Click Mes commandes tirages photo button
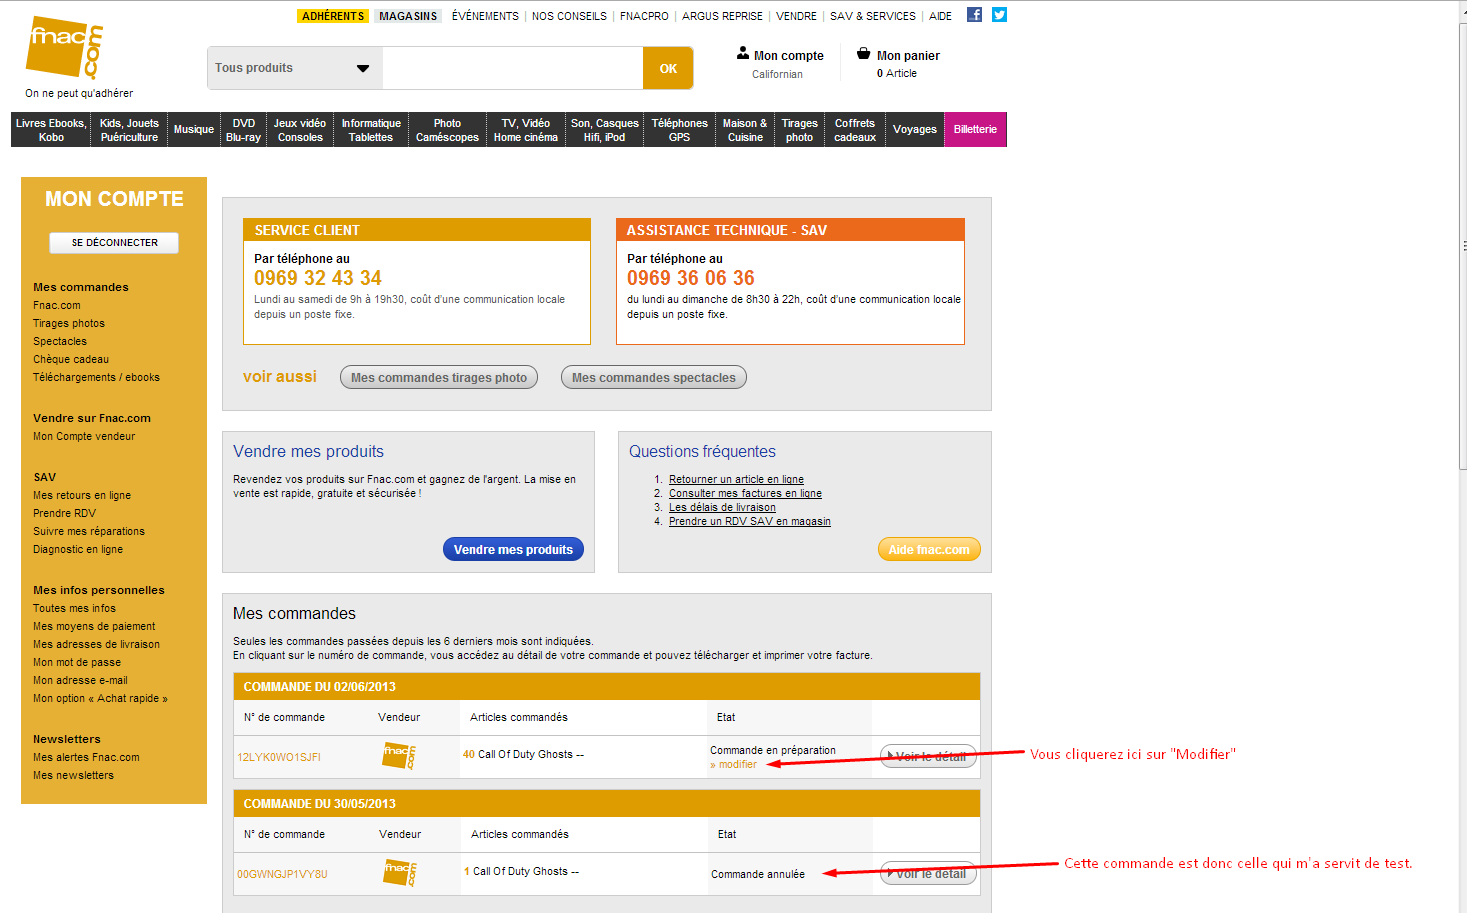 pyautogui.click(x=439, y=377)
